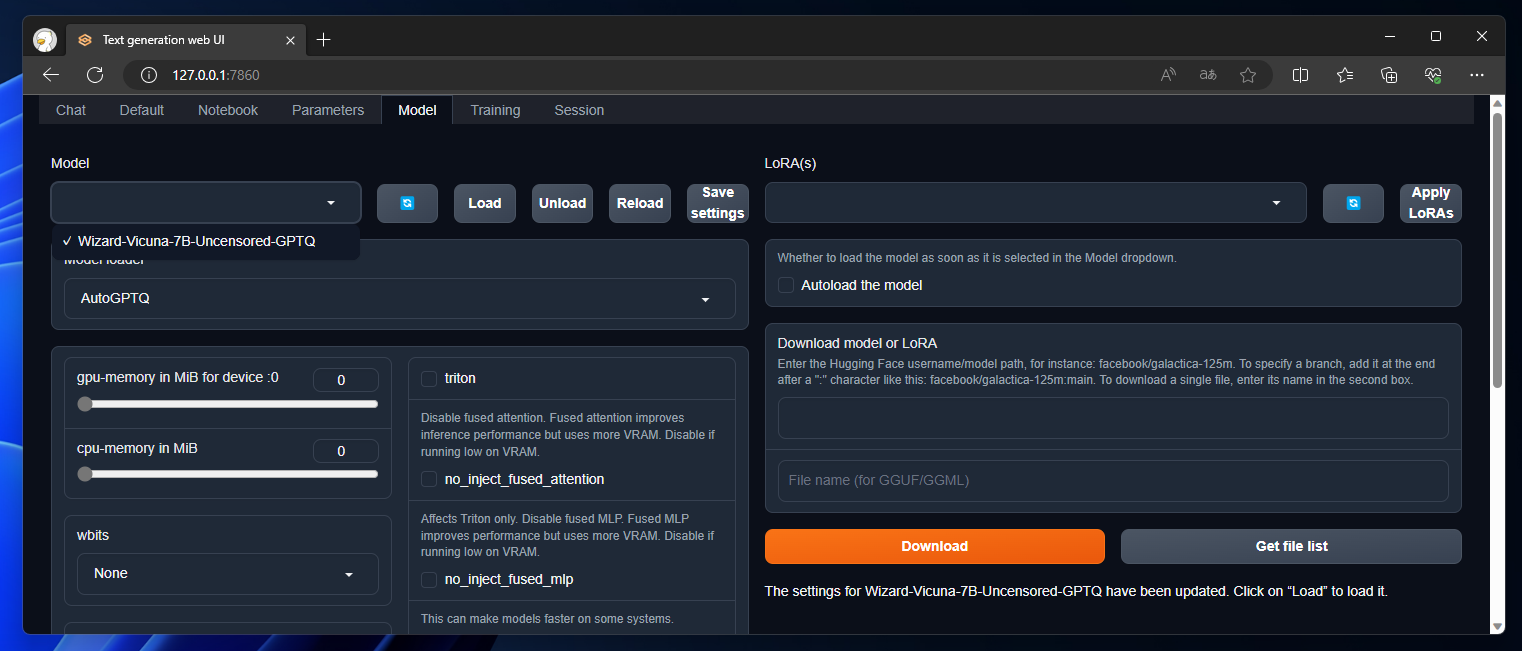Go back to the previous page
1522x651 pixels.
coord(52,75)
